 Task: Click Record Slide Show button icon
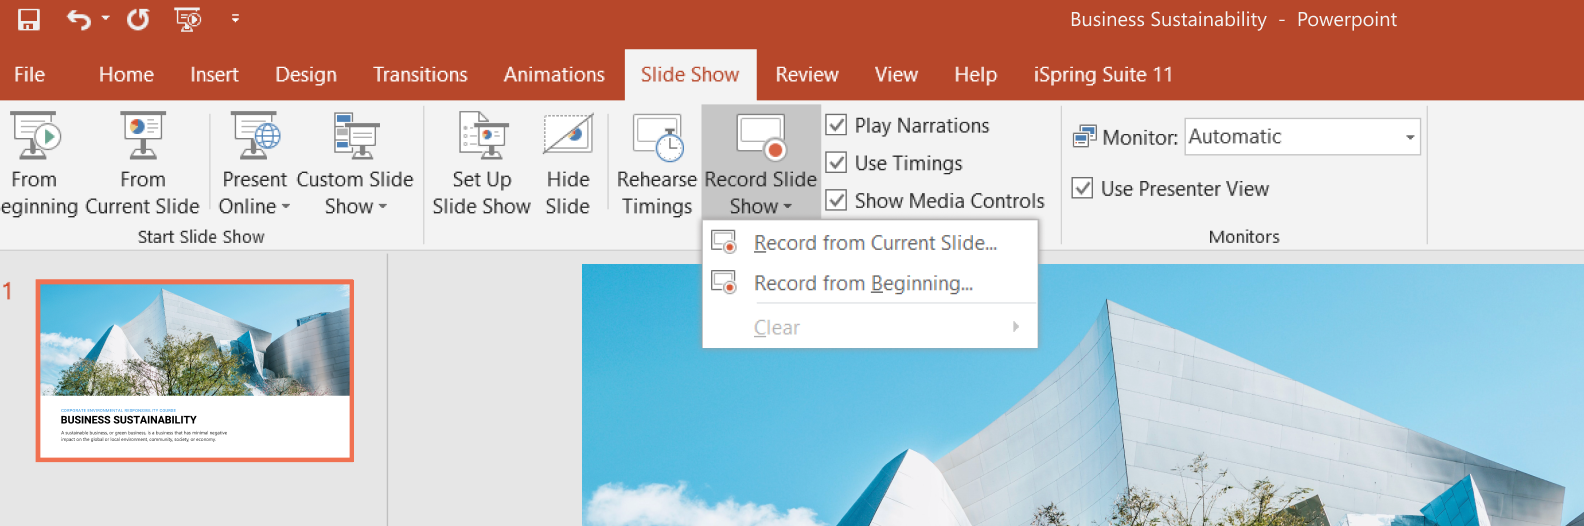[x=761, y=137]
